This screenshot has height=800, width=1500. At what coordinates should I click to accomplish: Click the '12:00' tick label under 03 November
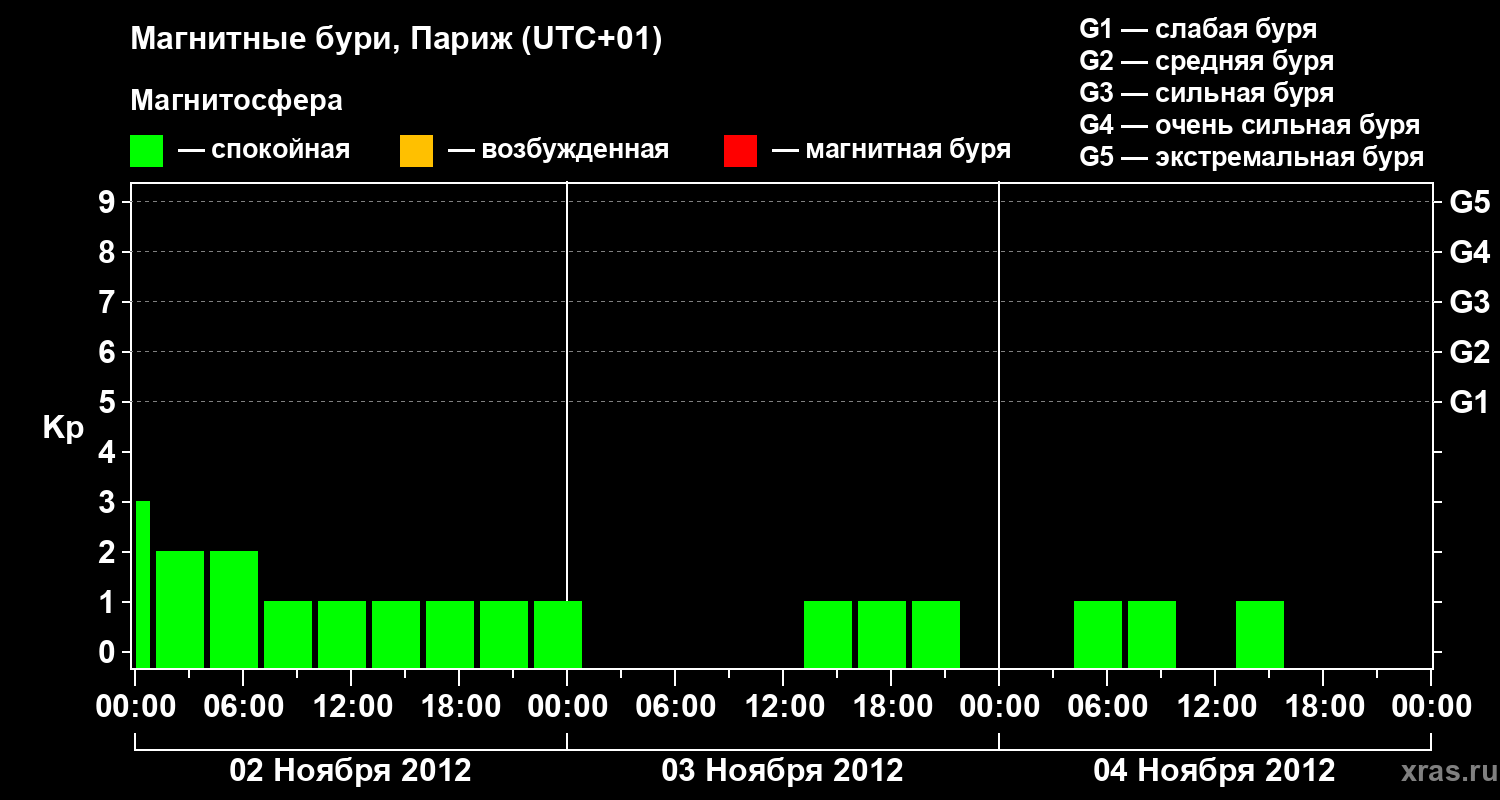[783, 706]
